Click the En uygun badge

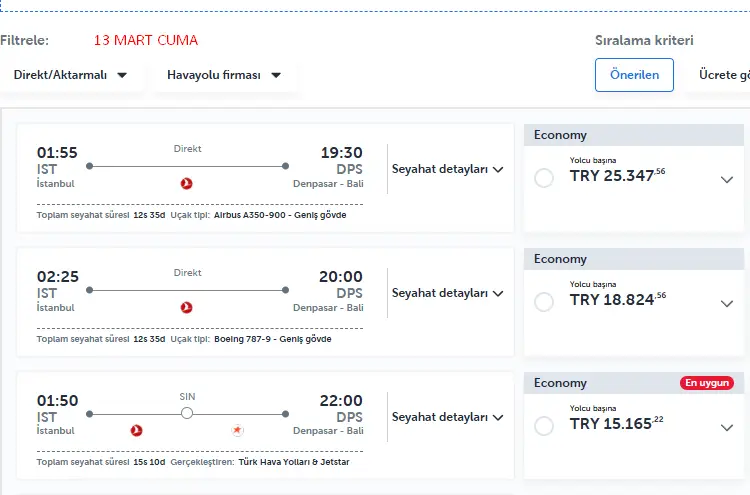click(707, 383)
